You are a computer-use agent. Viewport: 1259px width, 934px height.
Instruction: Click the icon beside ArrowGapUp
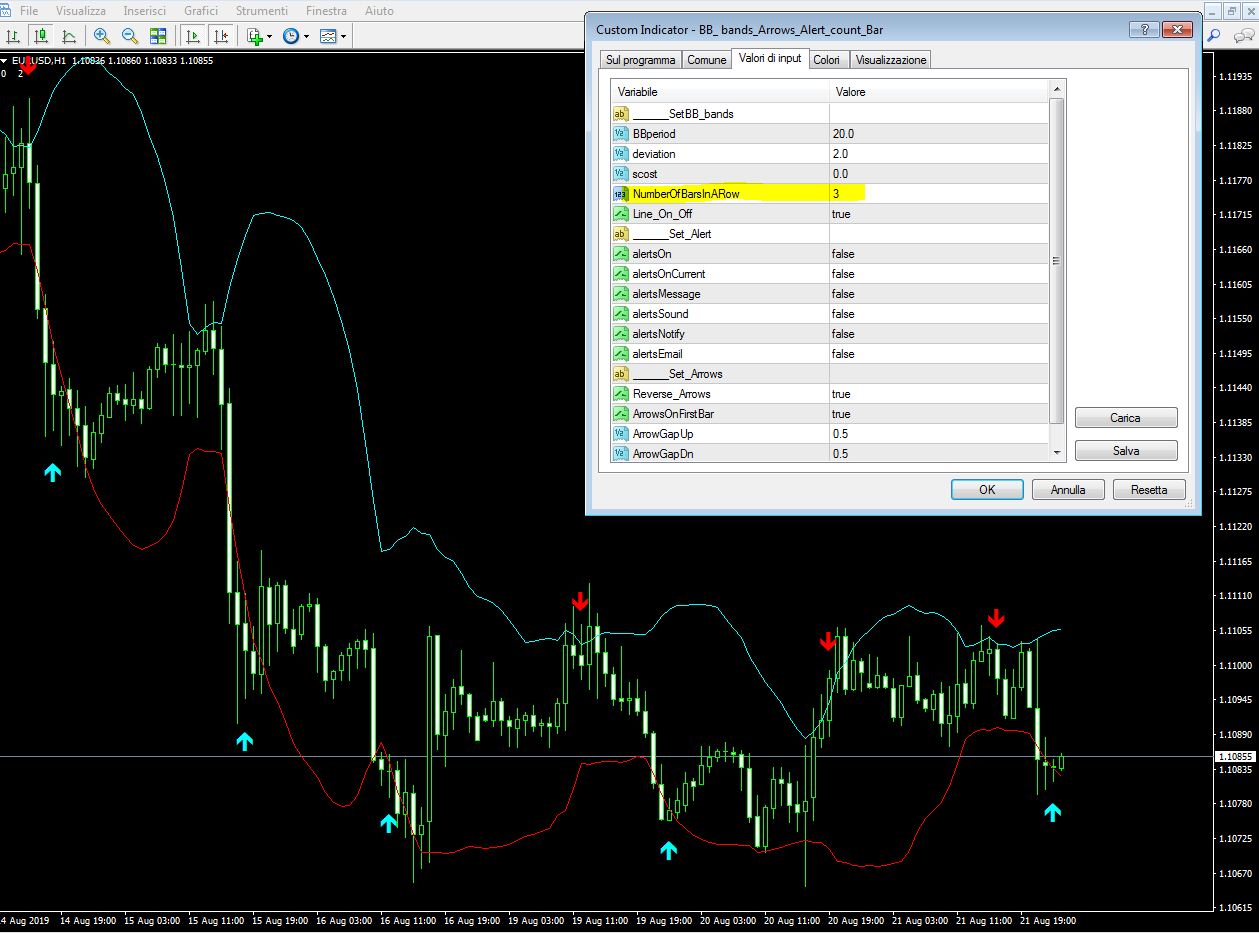click(x=620, y=434)
